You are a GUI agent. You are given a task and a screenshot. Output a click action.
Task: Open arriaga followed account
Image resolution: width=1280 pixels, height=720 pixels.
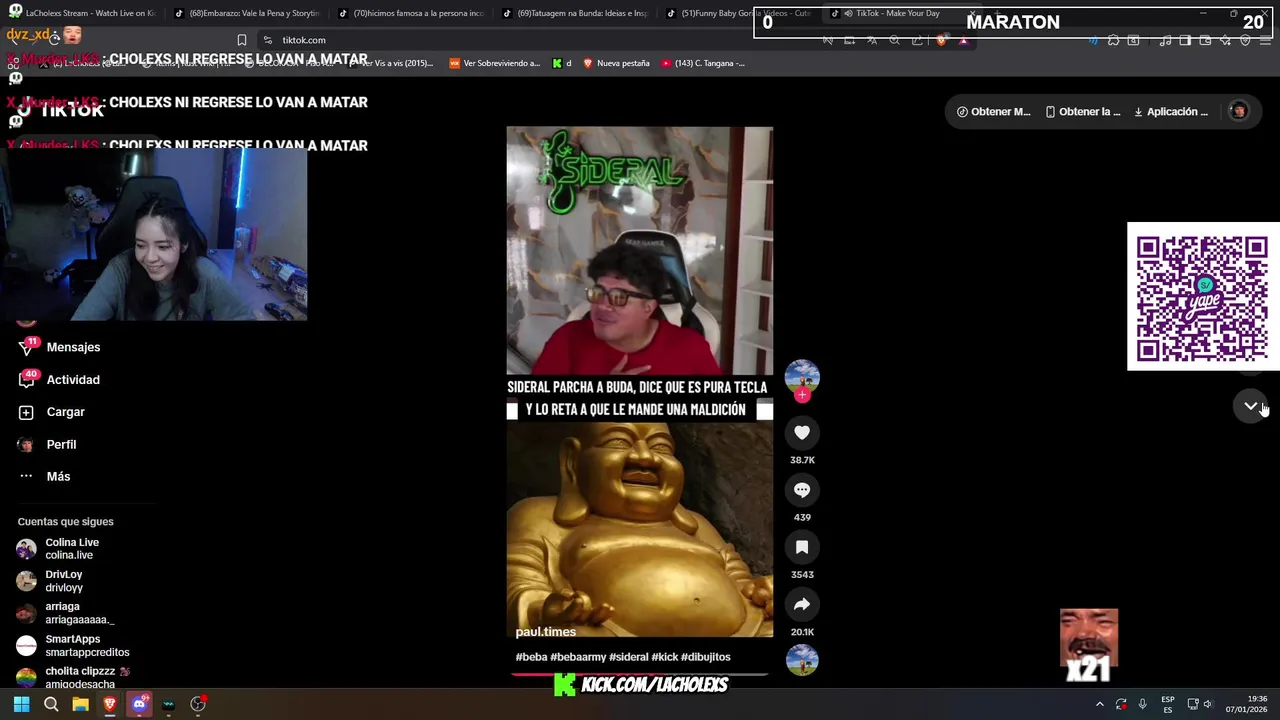coord(65,613)
